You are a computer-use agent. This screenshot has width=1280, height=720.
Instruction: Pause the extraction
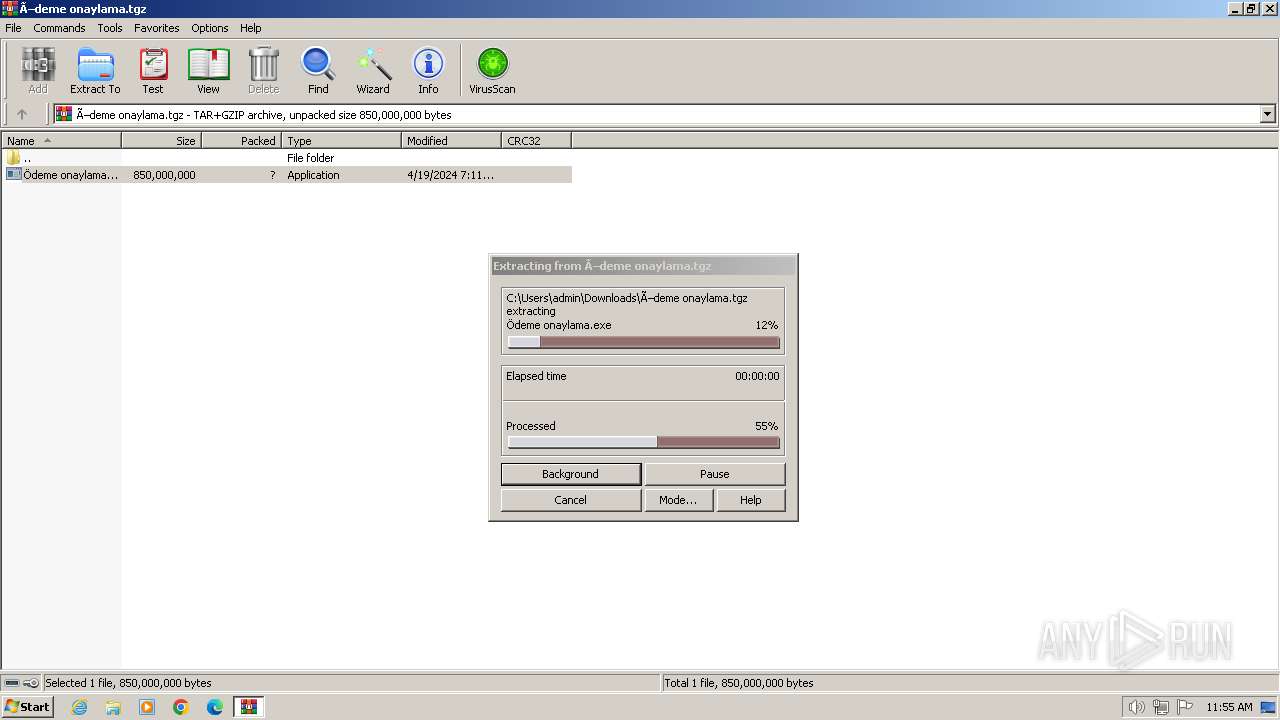click(715, 474)
